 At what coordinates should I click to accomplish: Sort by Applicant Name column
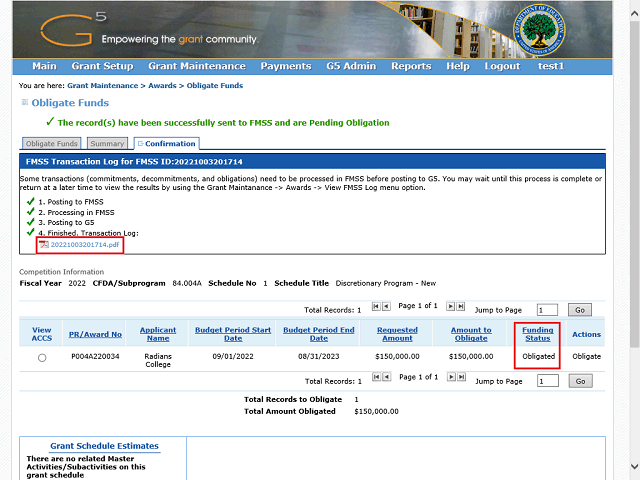point(158,334)
